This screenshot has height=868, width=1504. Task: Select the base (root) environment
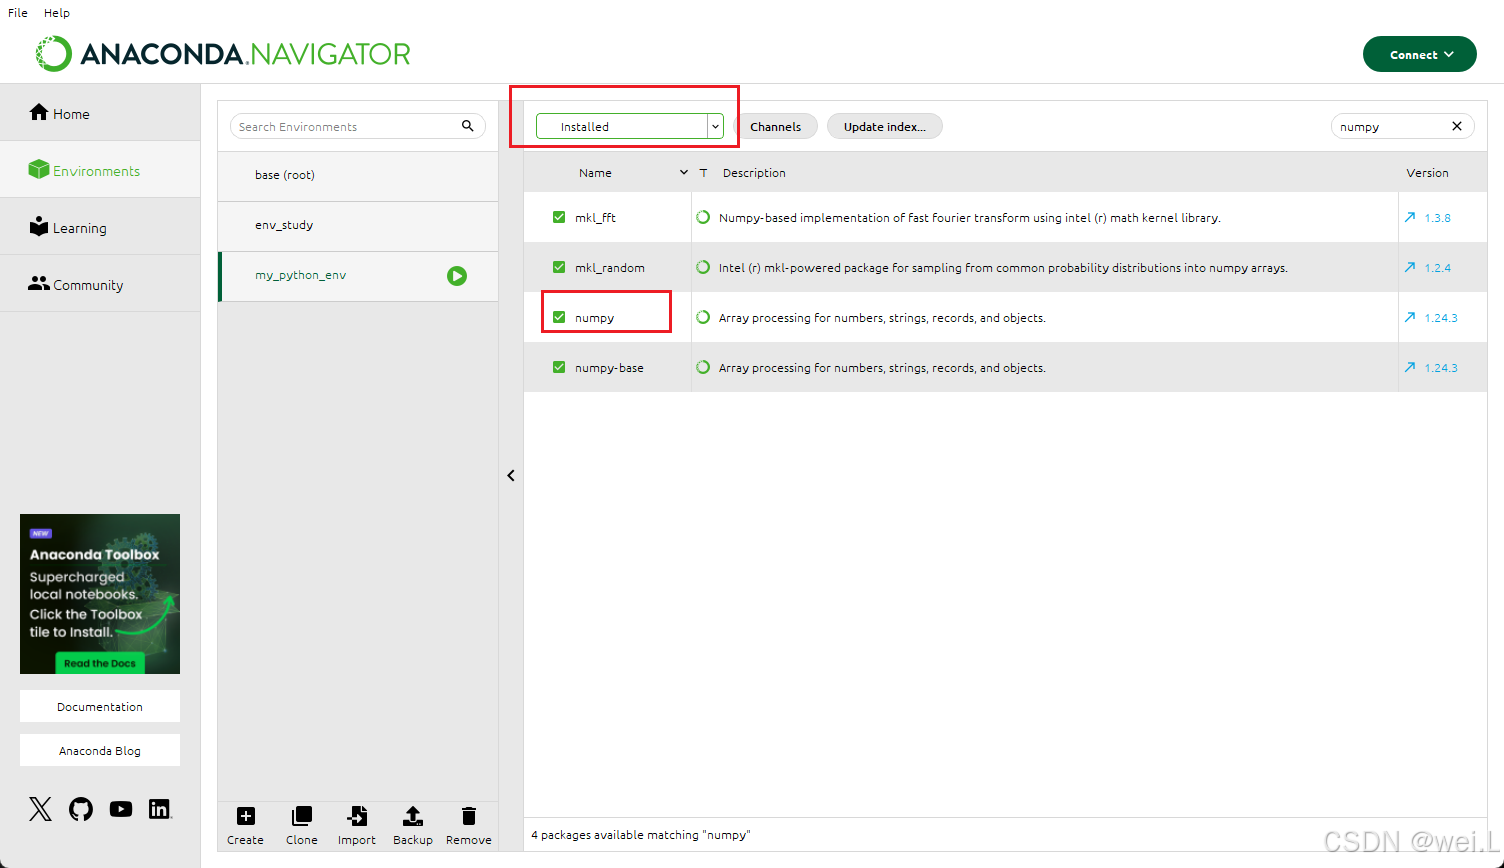(x=358, y=176)
